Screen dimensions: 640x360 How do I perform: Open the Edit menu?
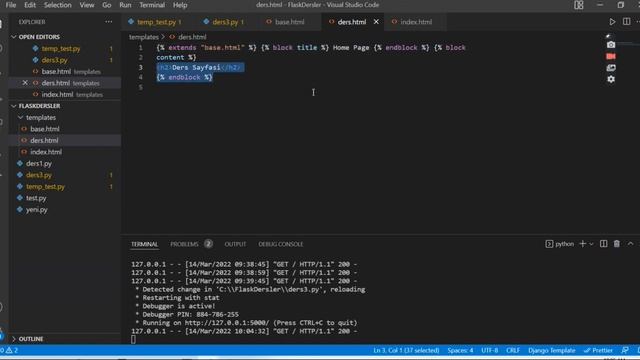click(x=30, y=5)
